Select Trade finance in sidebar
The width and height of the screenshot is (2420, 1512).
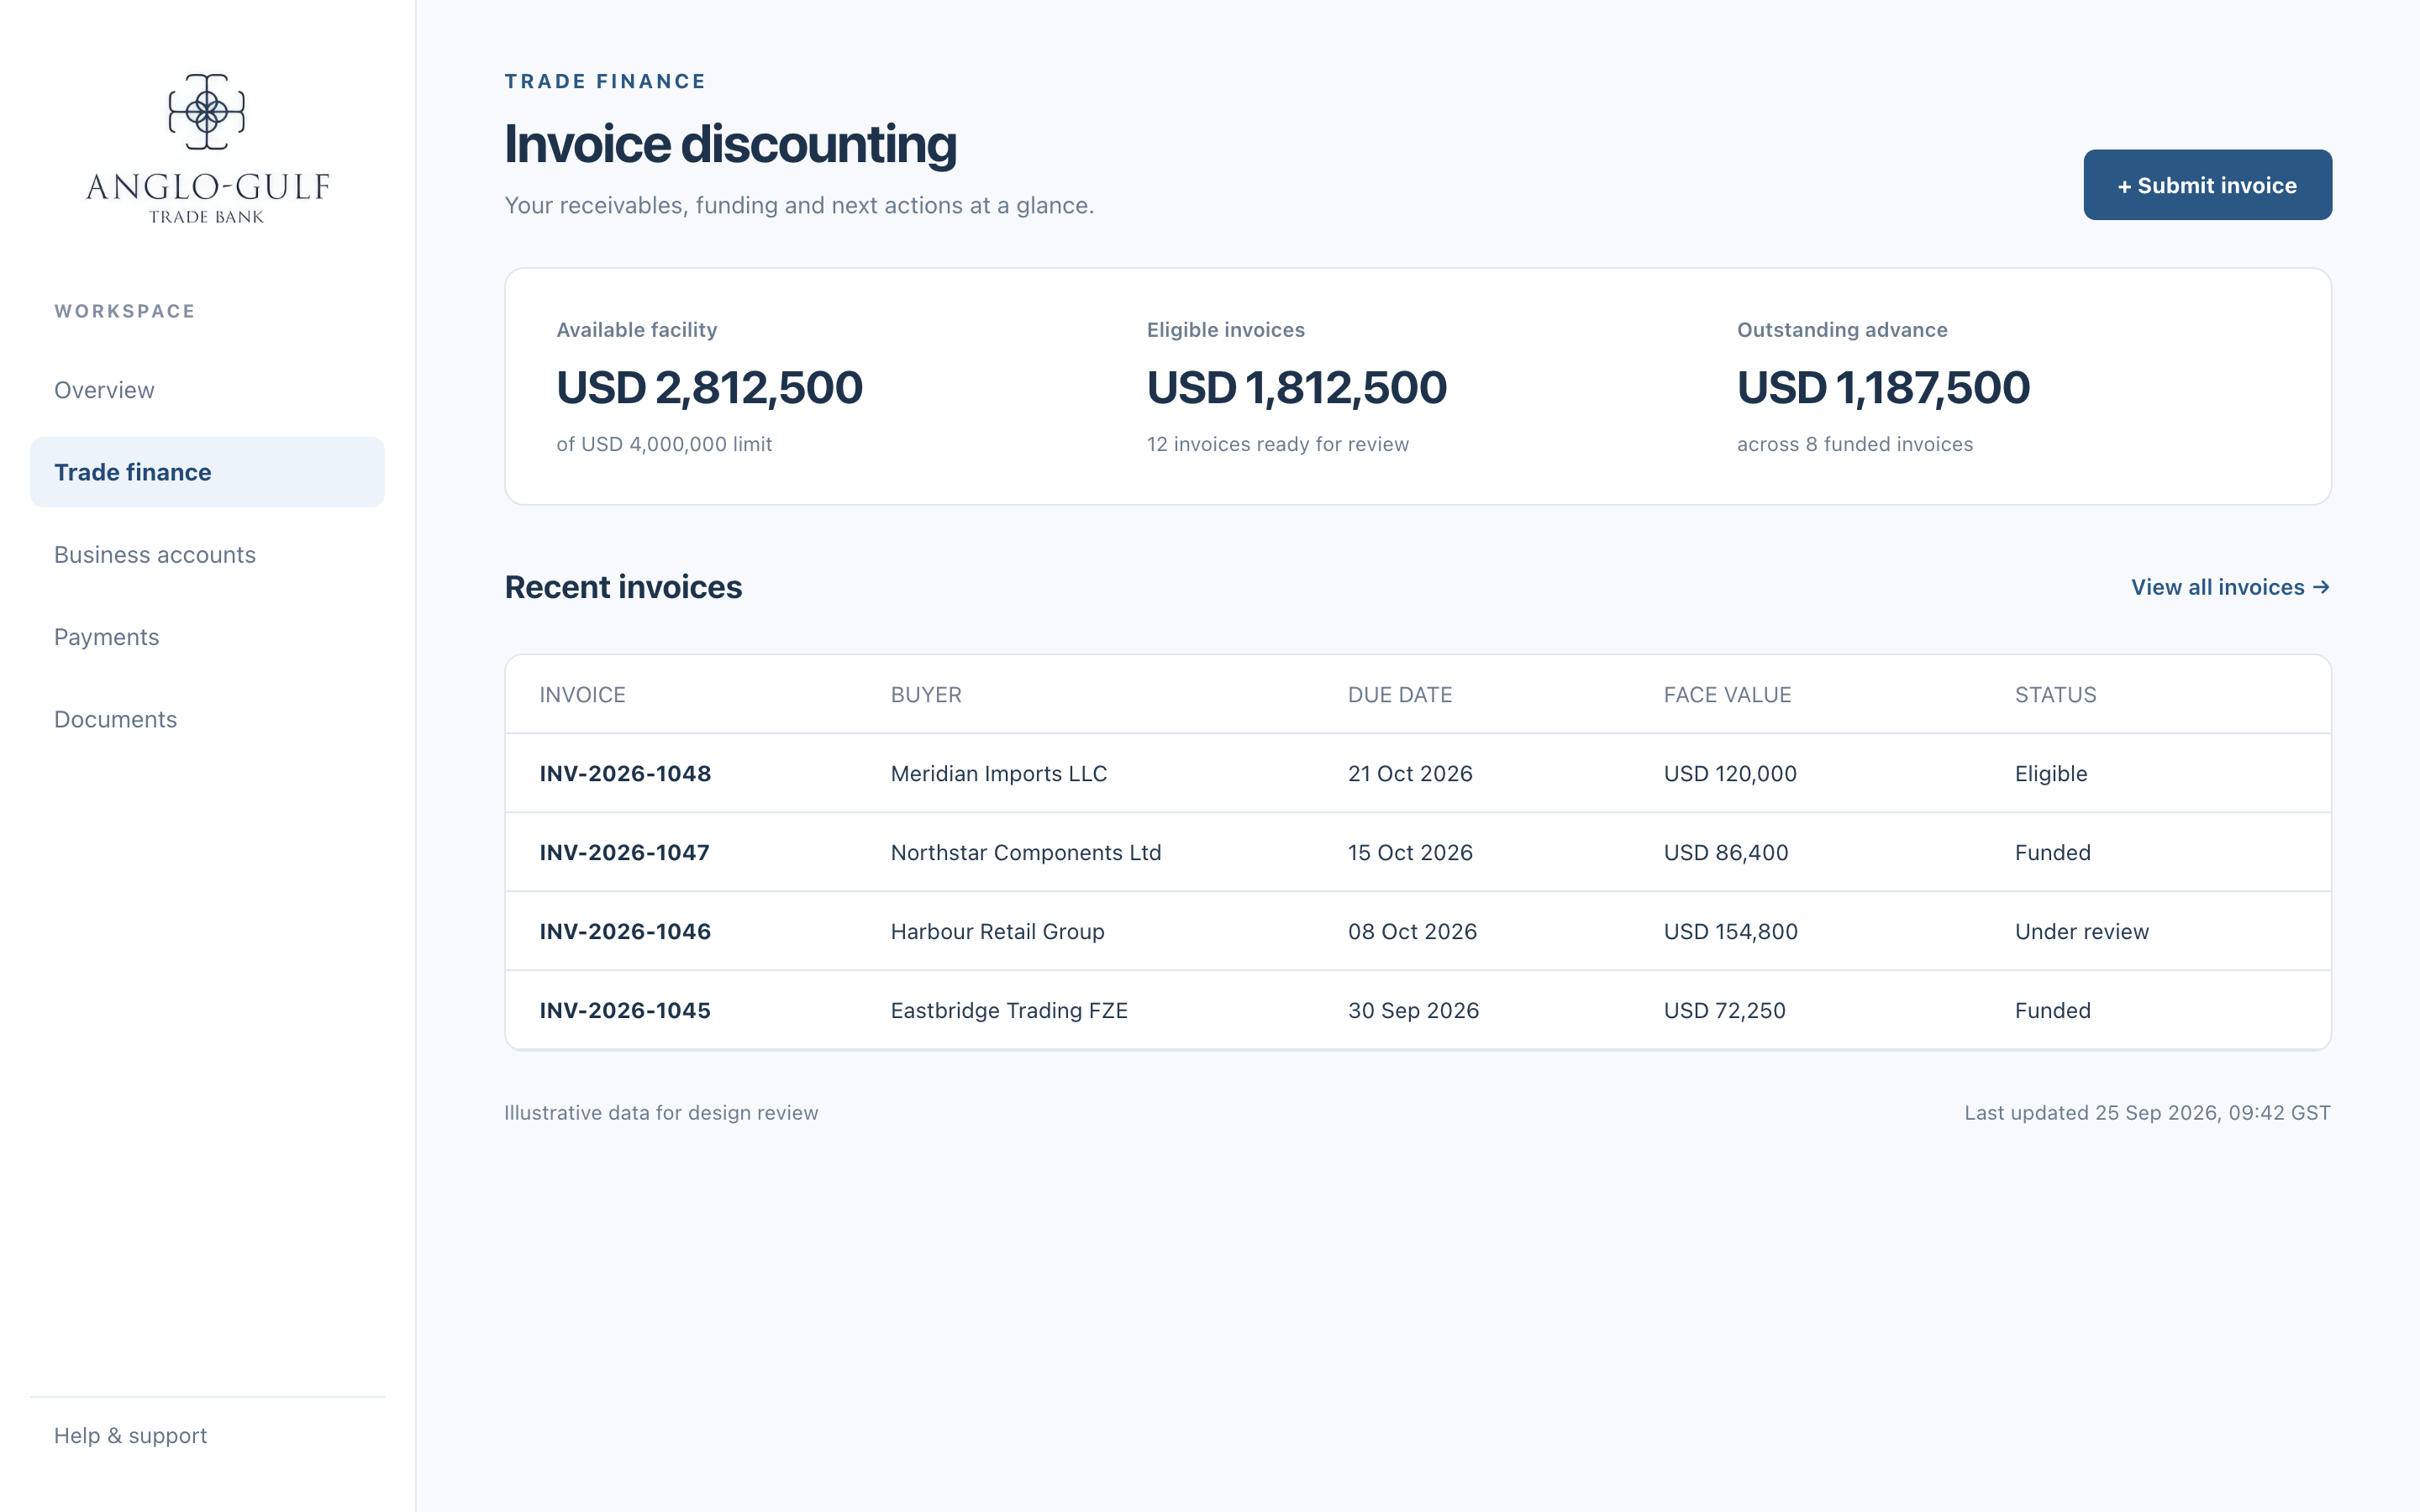tap(207, 472)
